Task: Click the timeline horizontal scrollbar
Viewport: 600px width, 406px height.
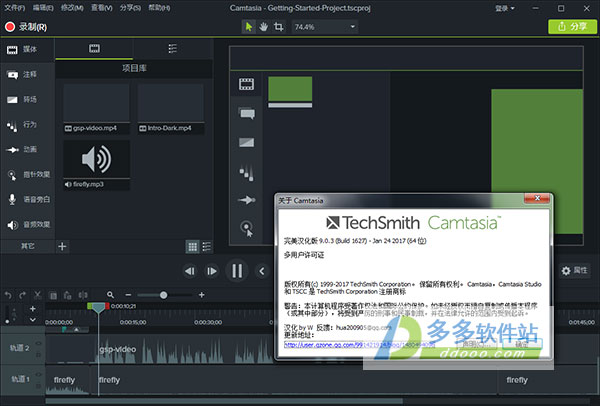Action: (224, 401)
